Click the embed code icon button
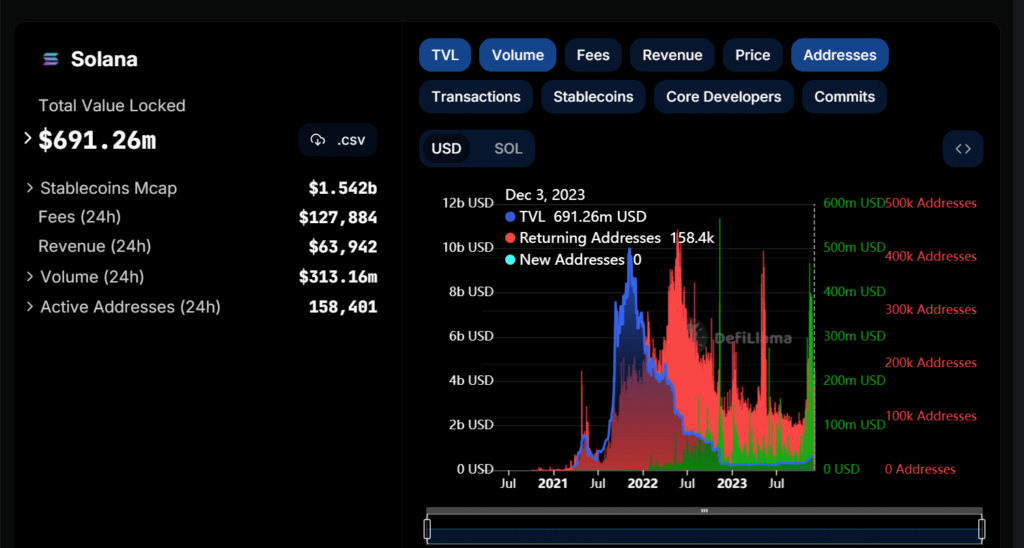This screenshot has width=1024, height=548. click(x=963, y=149)
